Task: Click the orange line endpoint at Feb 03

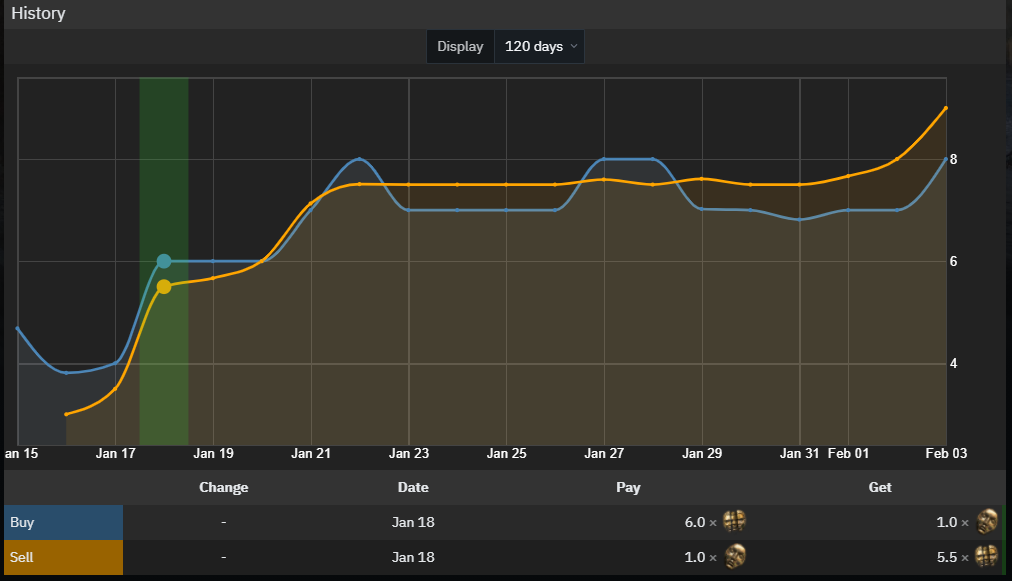Action: pos(946,108)
